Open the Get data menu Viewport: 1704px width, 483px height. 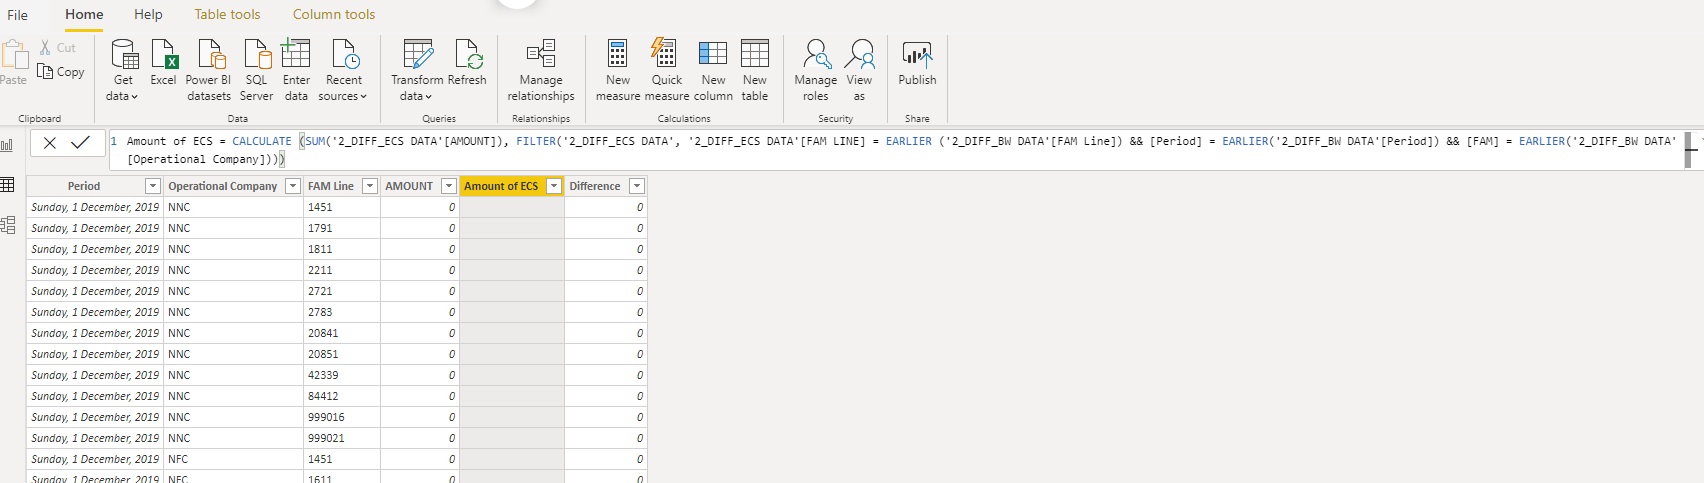coord(123,70)
